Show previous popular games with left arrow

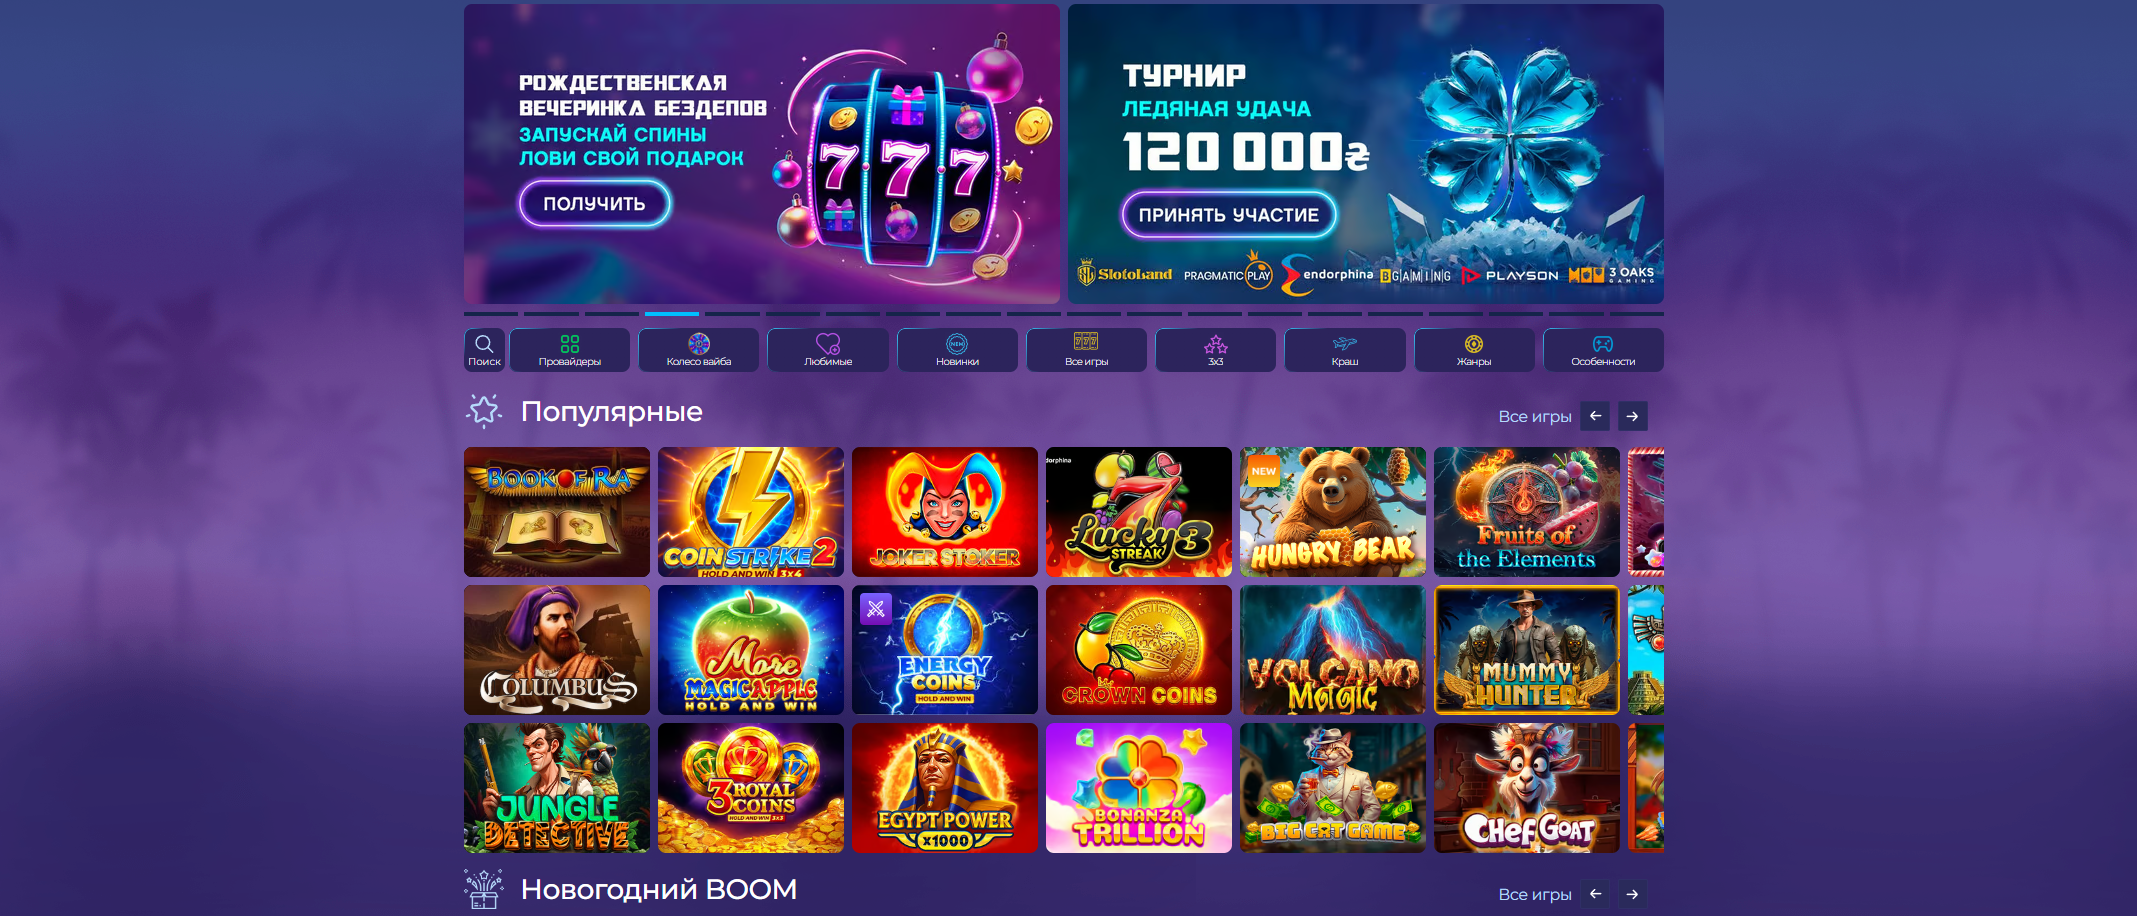(x=1596, y=416)
